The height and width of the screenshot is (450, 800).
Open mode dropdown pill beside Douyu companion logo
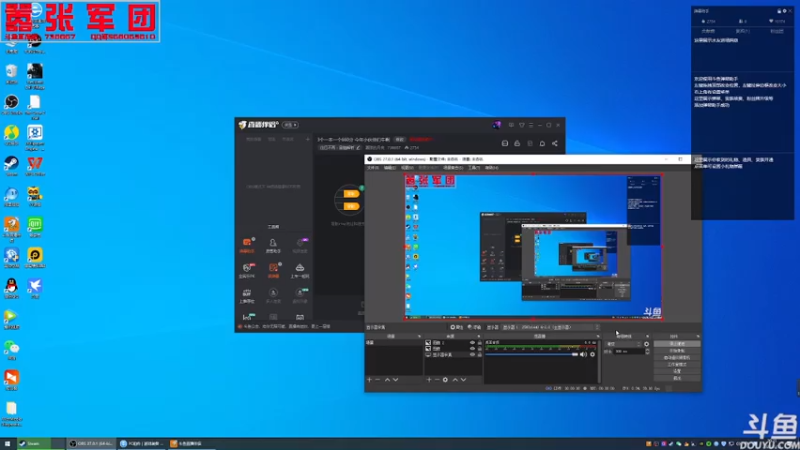click(x=290, y=125)
